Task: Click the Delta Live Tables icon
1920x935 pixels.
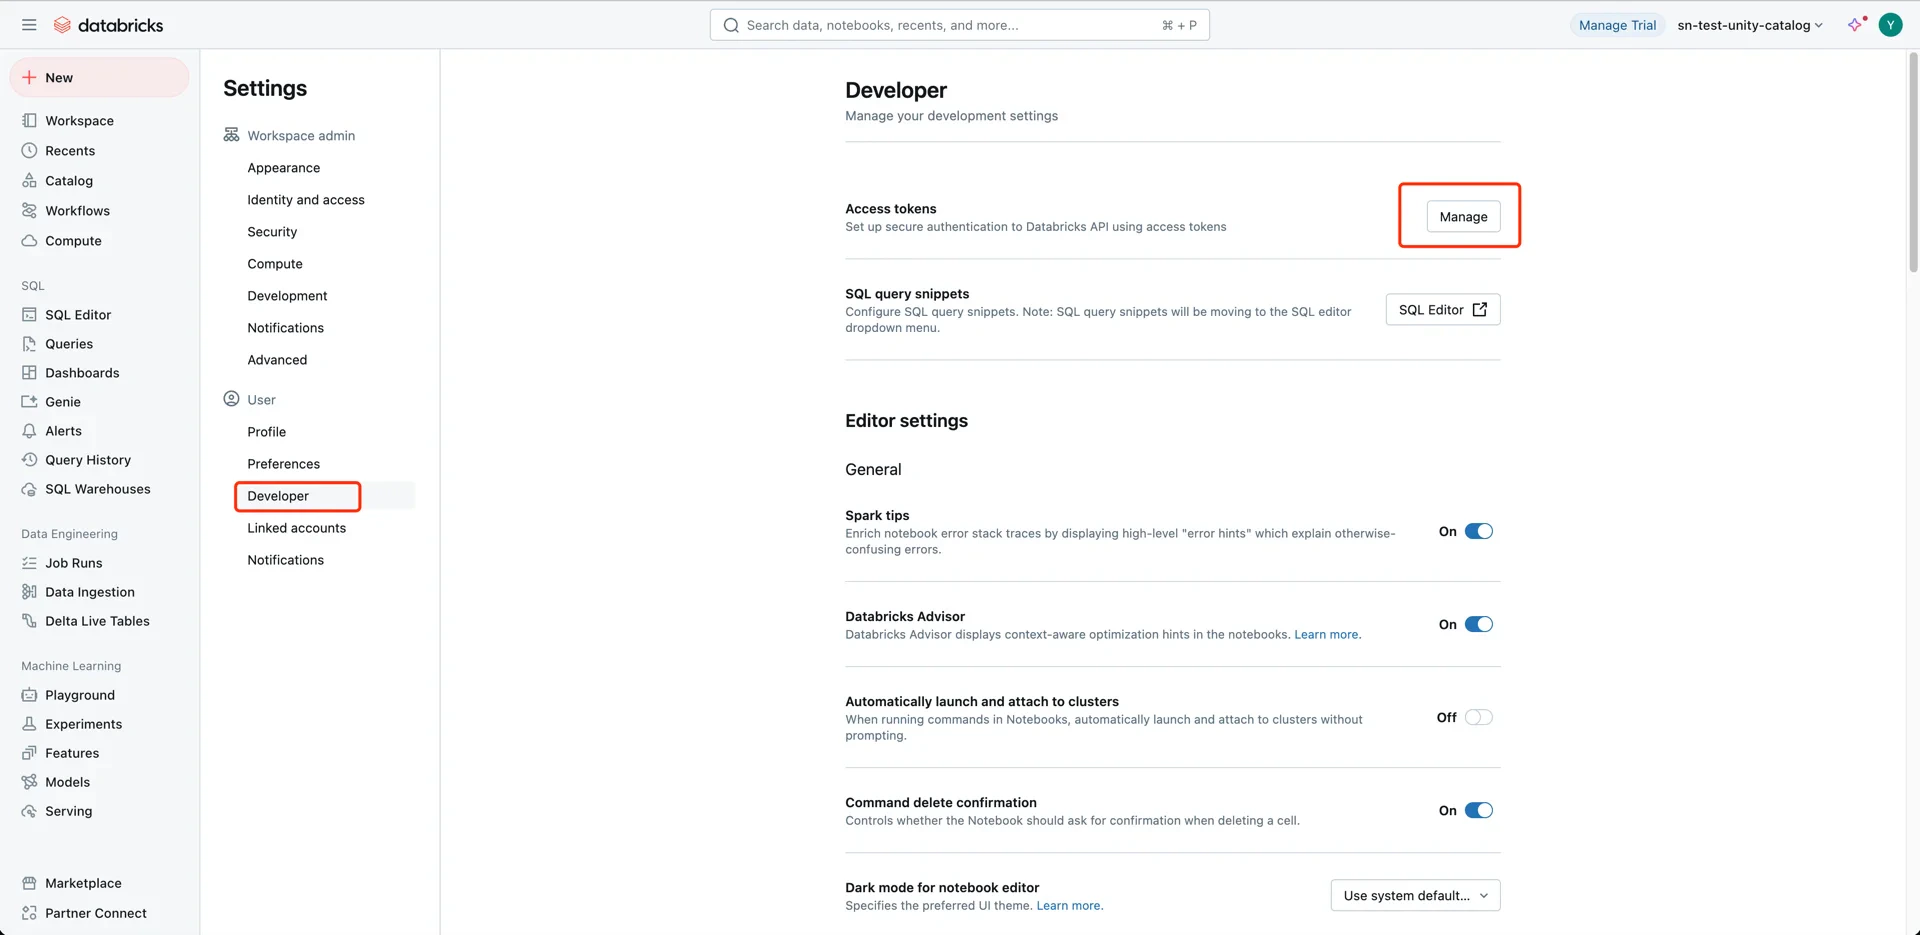Action: tap(29, 620)
